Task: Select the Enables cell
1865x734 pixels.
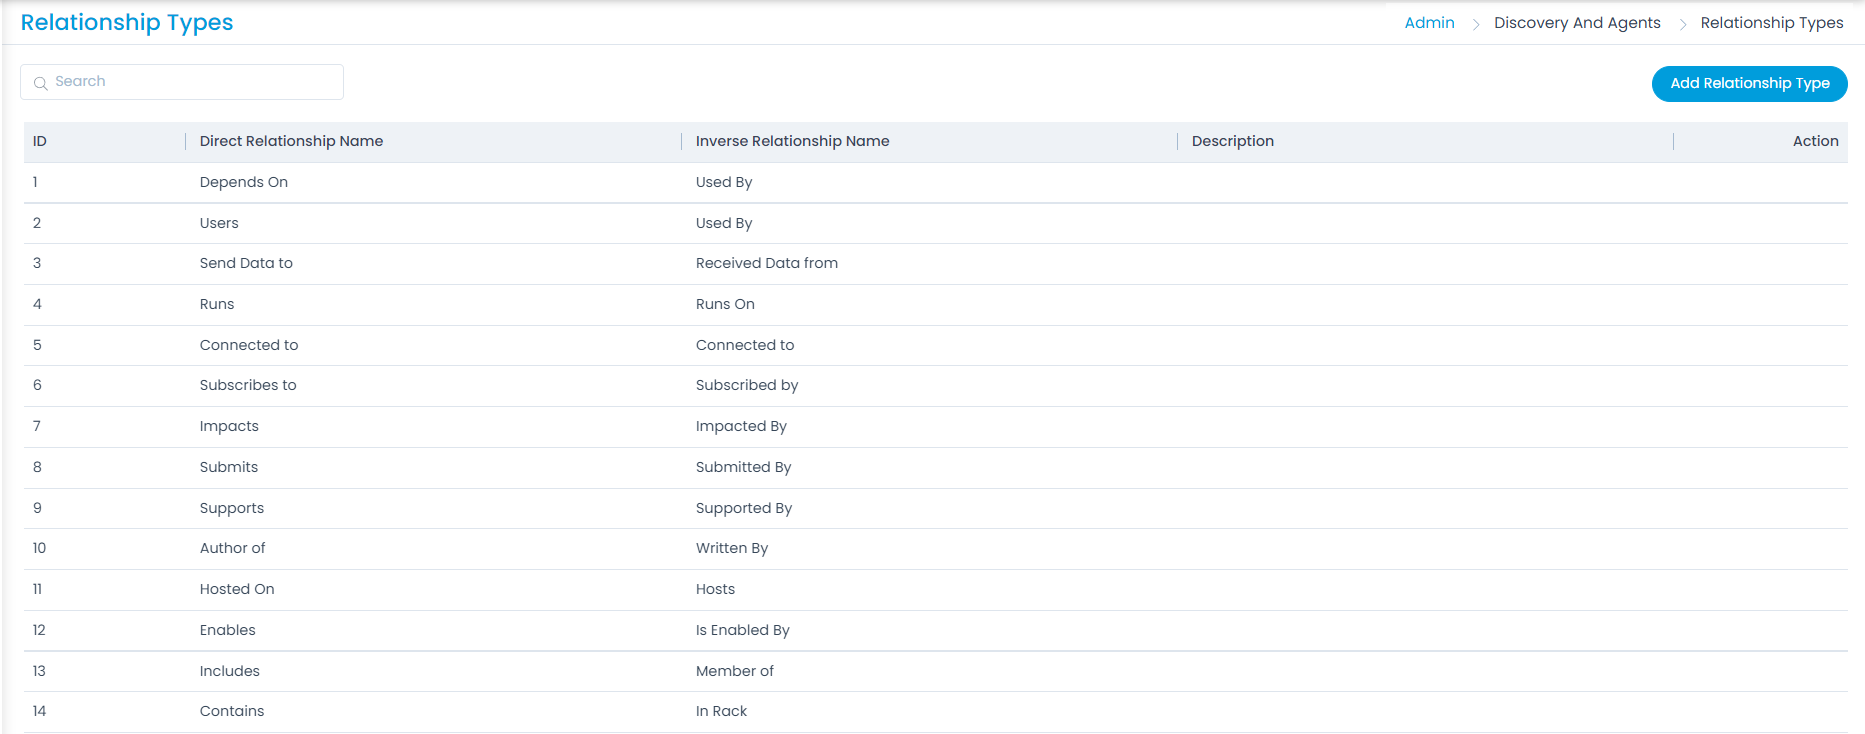Action: [227, 630]
